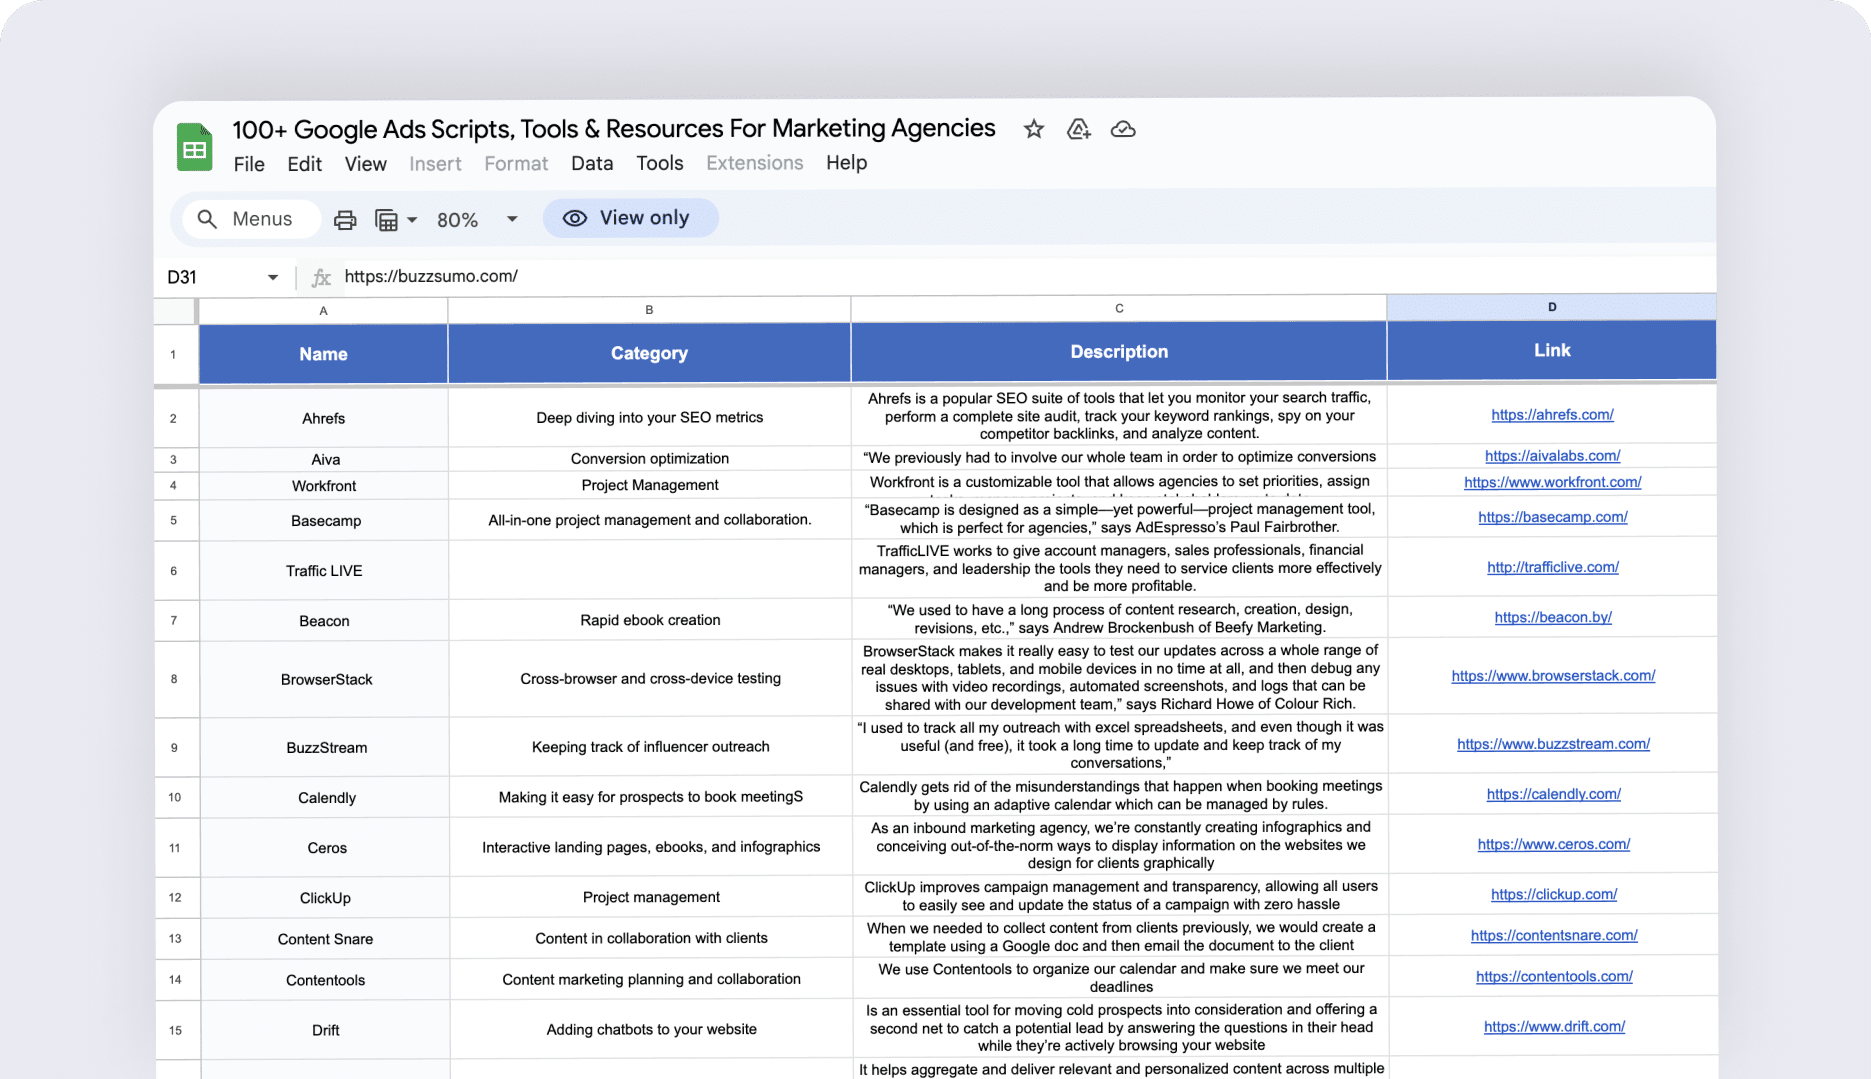
Task: Open the ceros.com link
Action: [1553, 844]
